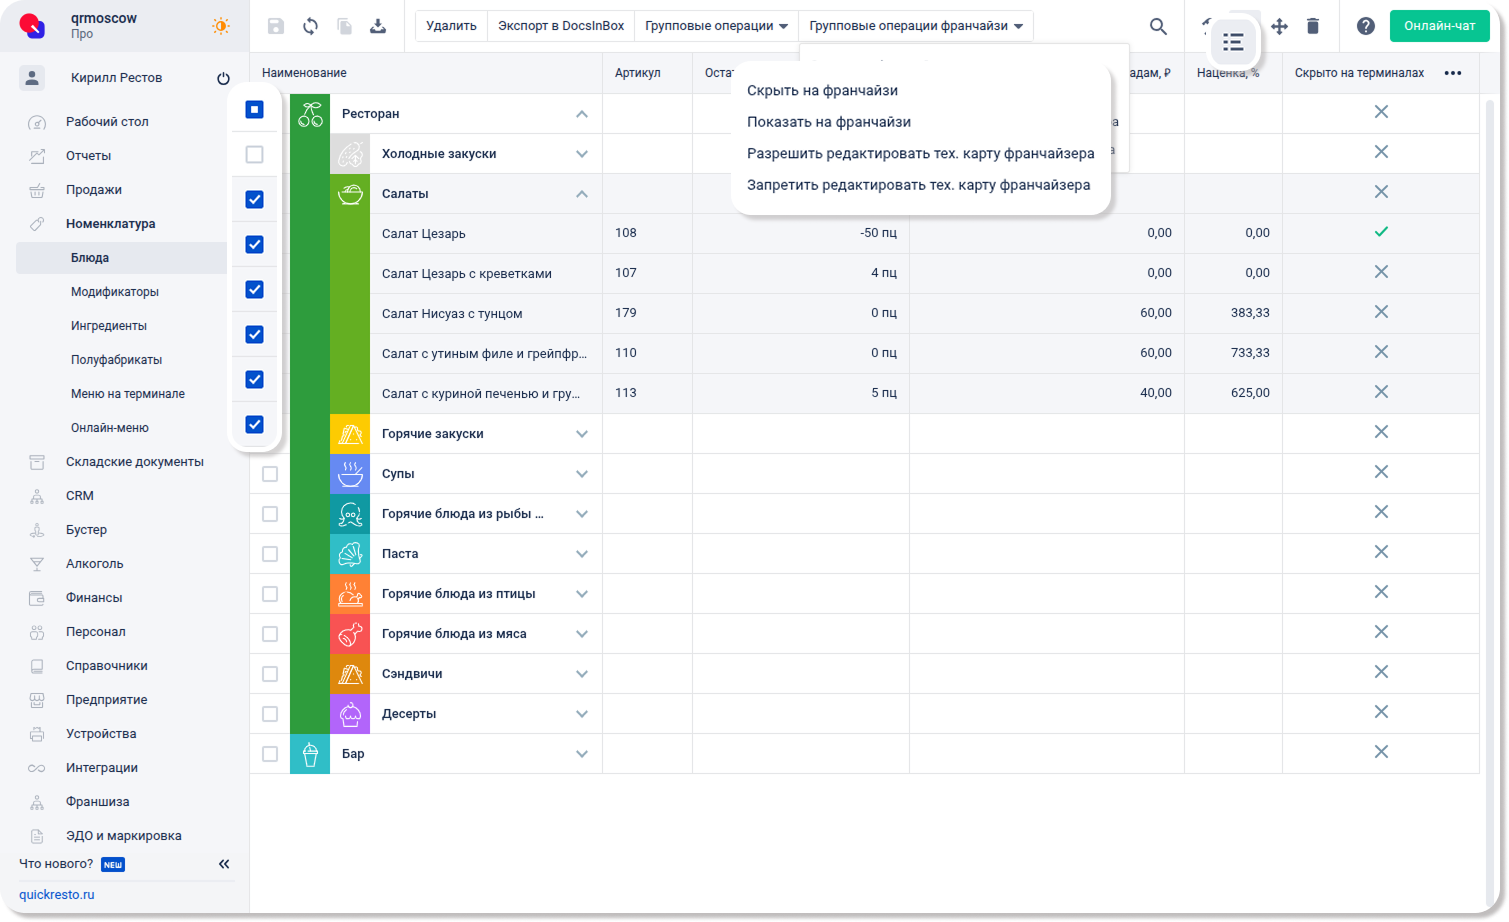1509x922 pixels.
Task: Click the save disk icon in toolbar
Action: click(276, 27)
